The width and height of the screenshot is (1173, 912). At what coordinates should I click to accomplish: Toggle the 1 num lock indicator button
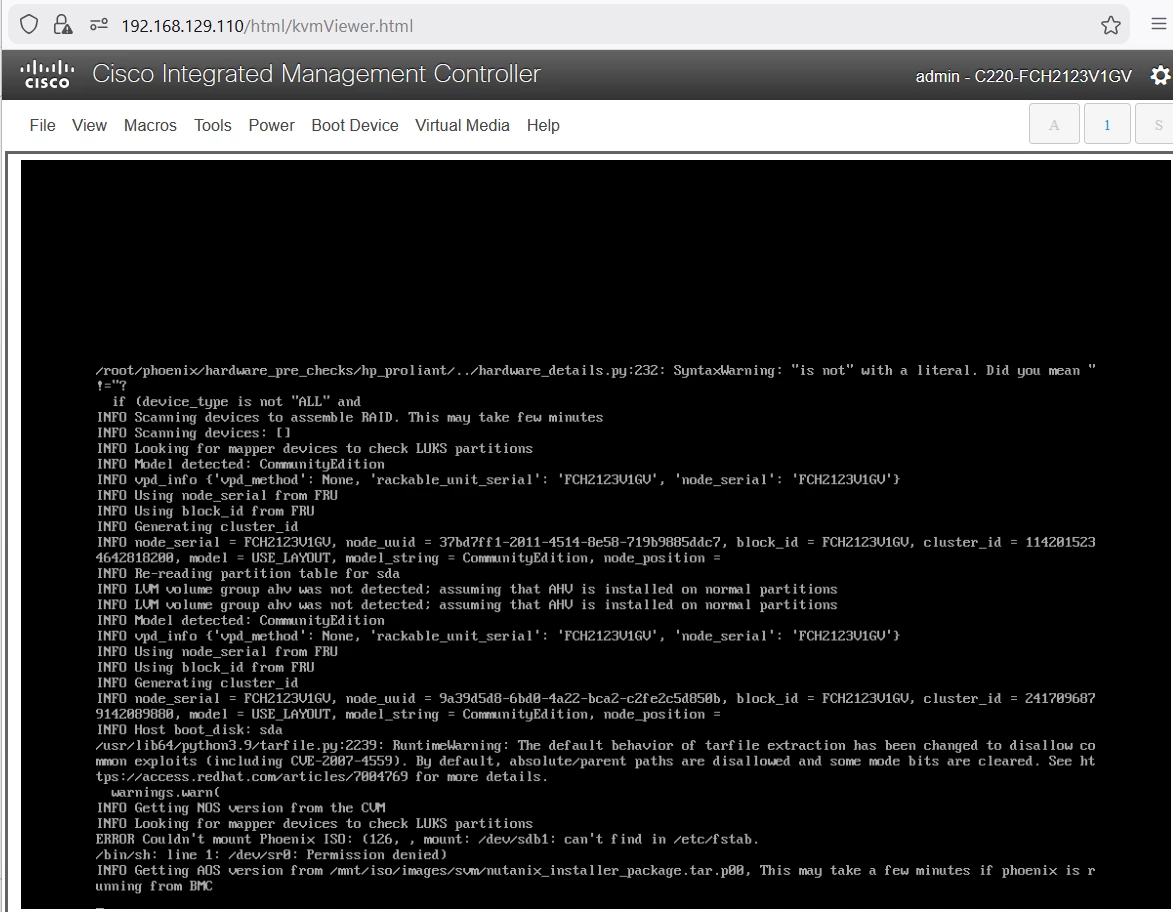coord(1107,124)
